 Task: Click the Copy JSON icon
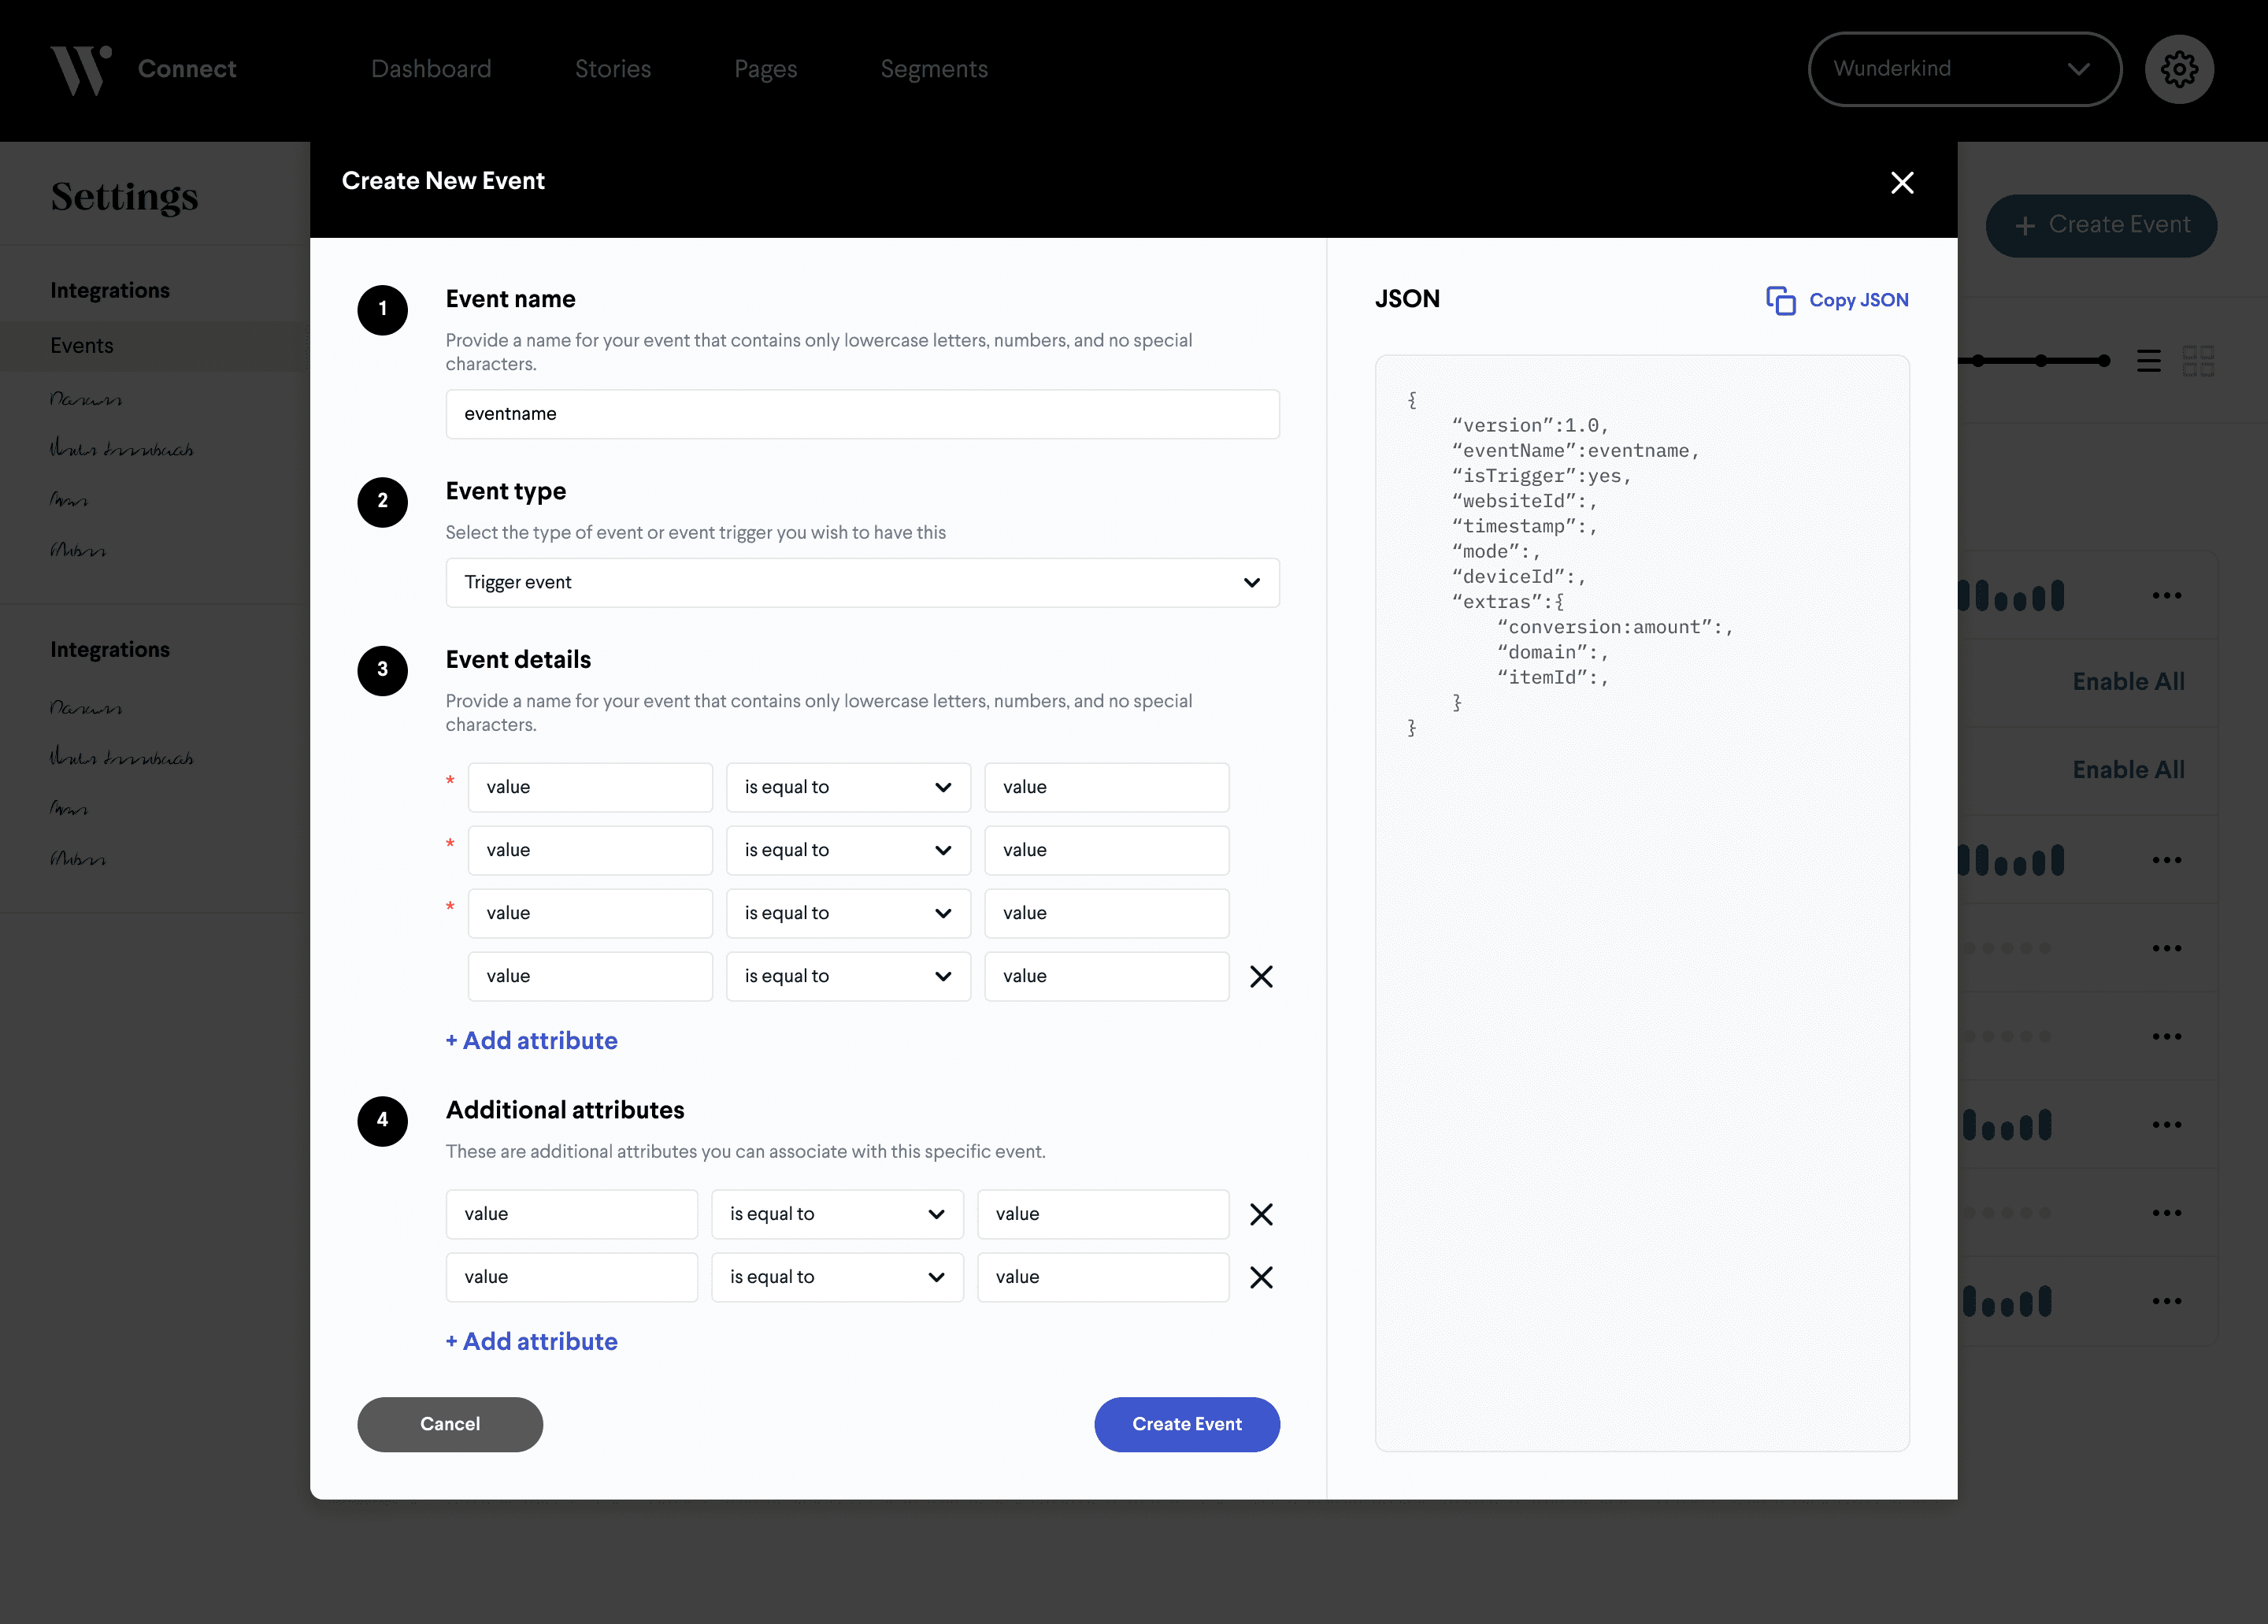click(x=1780, y=300)
